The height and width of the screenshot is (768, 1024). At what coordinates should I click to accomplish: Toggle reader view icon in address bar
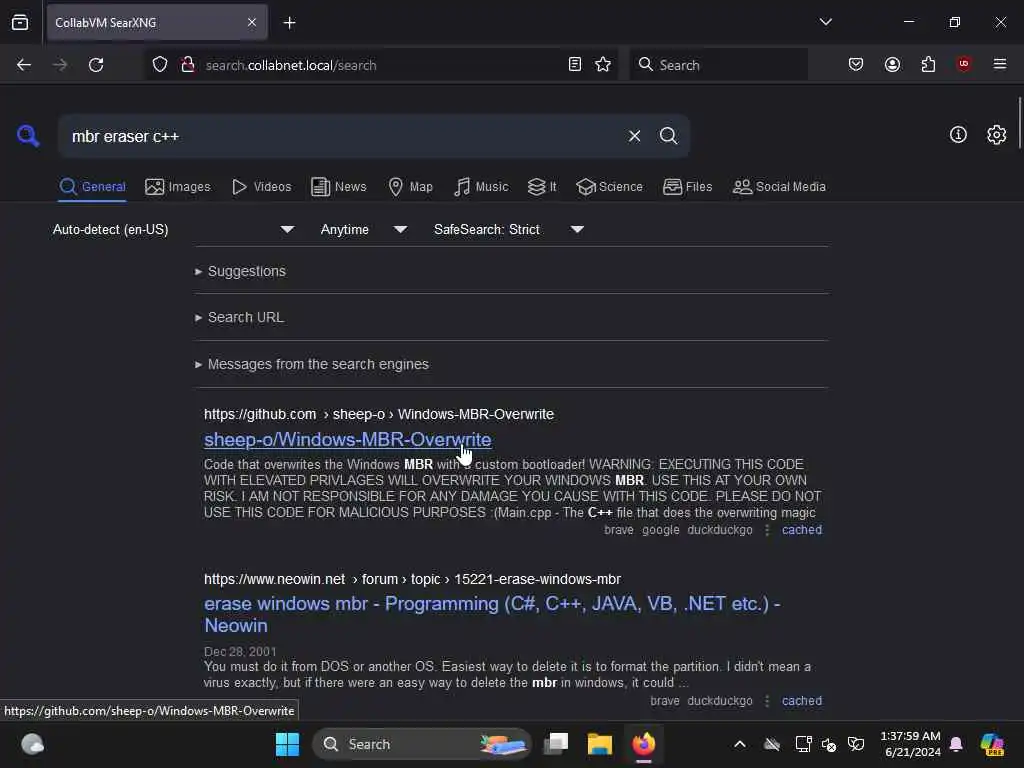pyautogui.click(x=575, y=65)
